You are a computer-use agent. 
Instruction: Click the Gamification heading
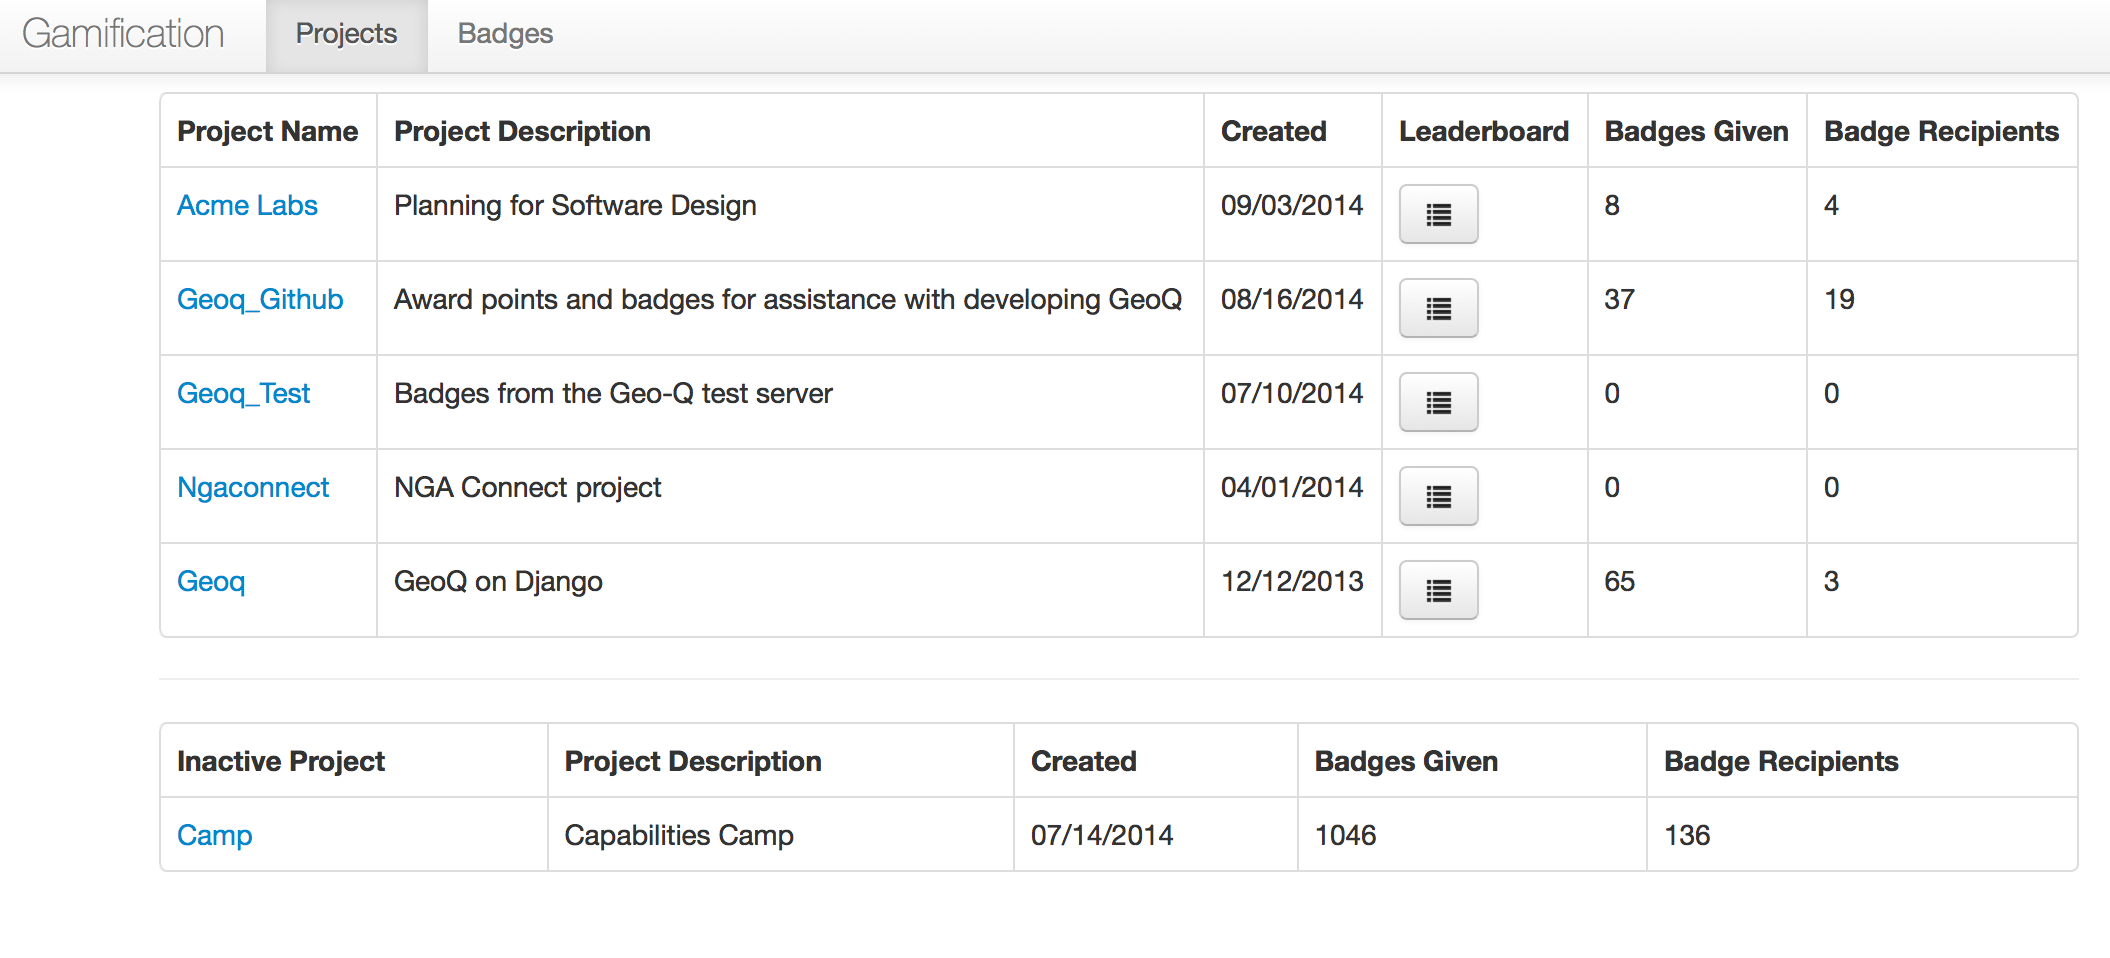pos(123,33)
